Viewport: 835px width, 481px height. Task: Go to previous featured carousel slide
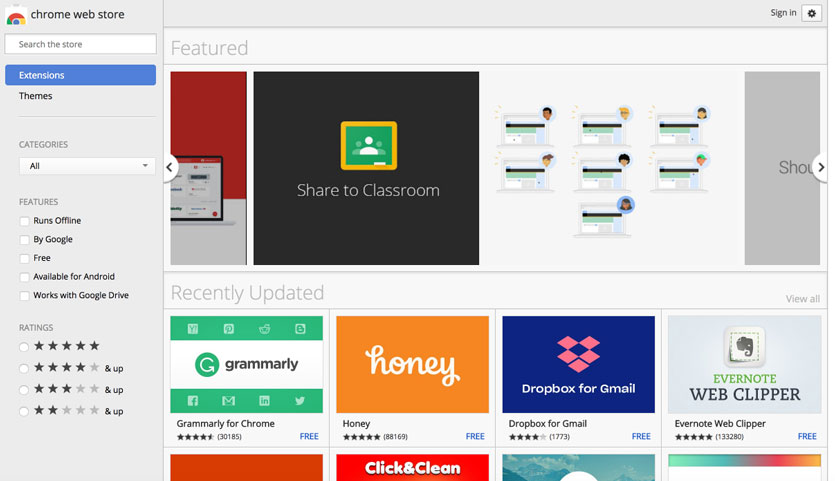[x=170, y=167]
